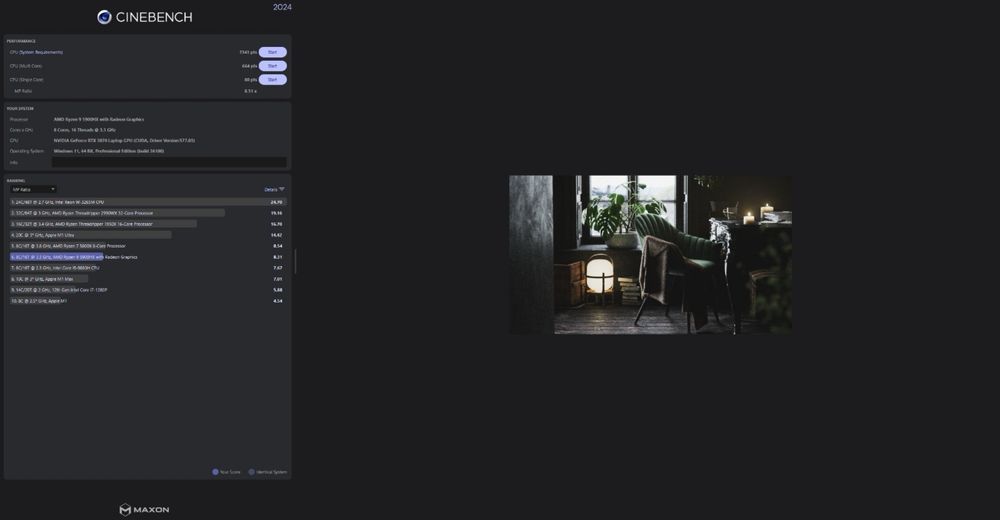Select the Apple M1 Max ranking row

pyautogui.click(x=147, y=279)
